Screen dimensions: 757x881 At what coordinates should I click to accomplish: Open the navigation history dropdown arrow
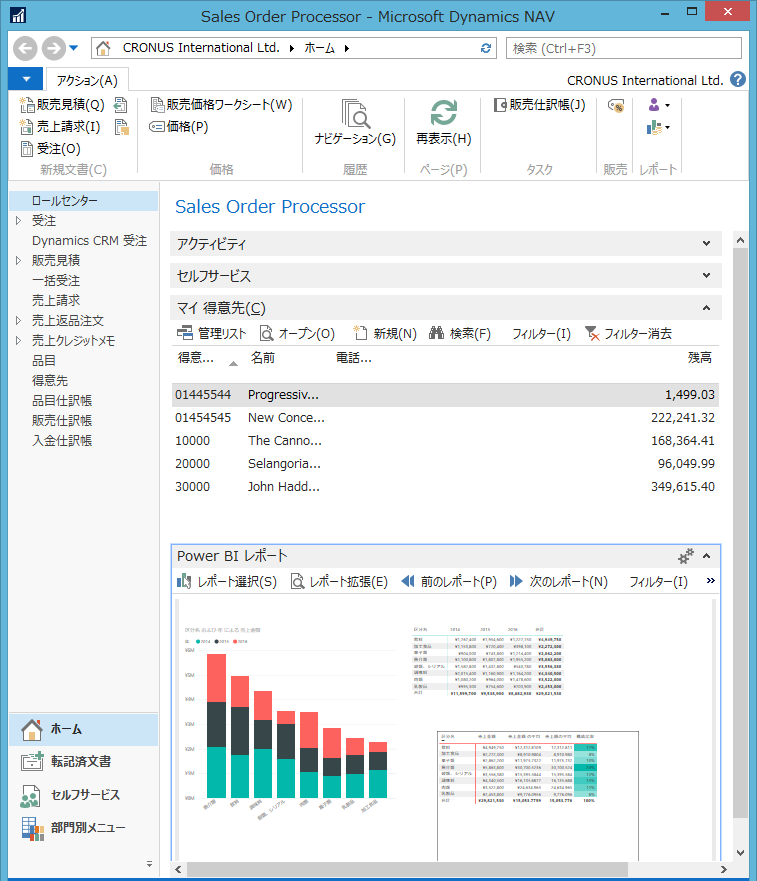coord(74,48)
